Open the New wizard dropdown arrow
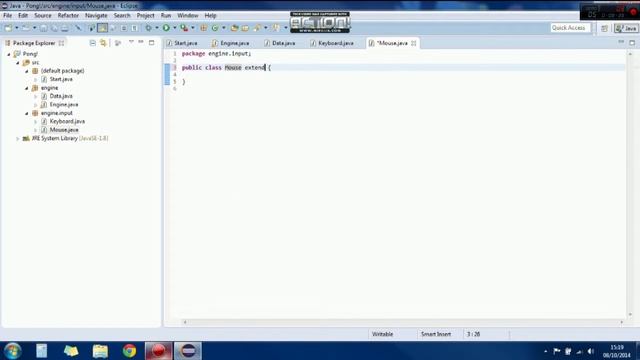Viewport: 640px width, 360px height. pyautogui.click(x=16, y=28)
